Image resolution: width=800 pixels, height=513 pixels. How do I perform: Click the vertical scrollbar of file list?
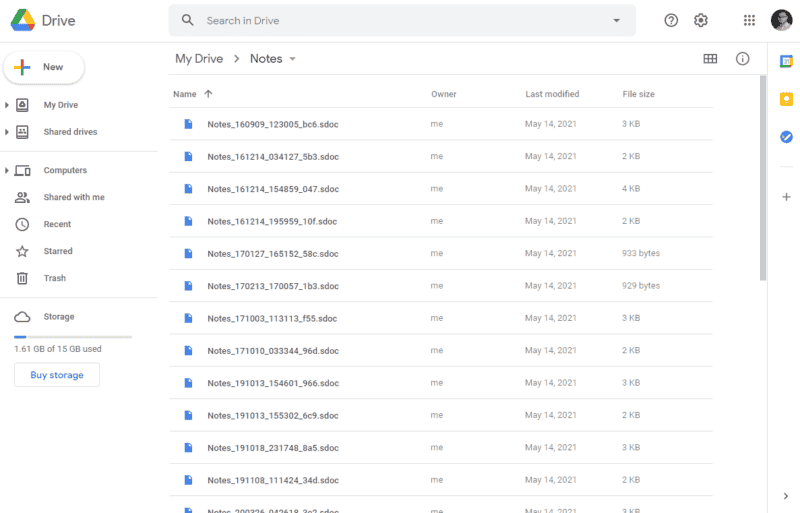pos(763,178)
